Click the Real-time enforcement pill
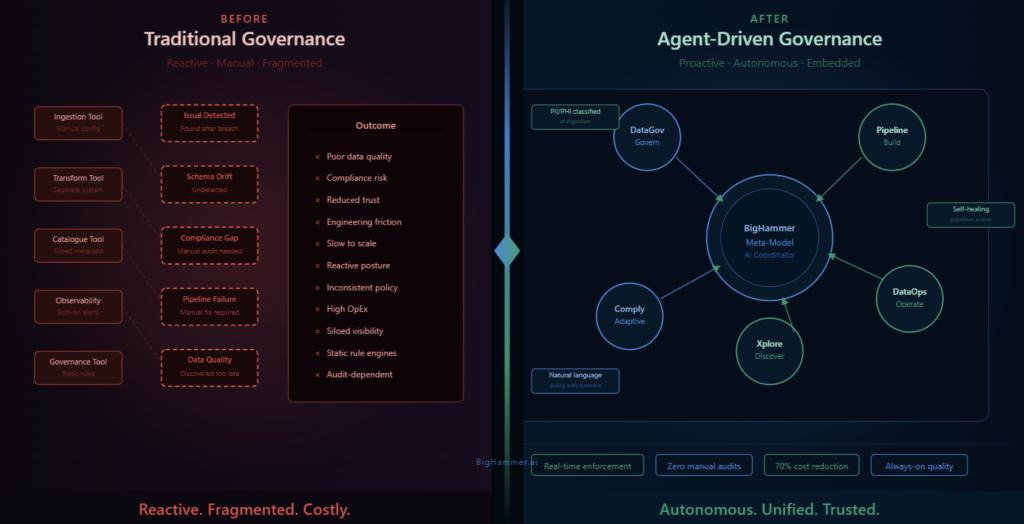Viewport: 1024px width, 524px height. 588,465
